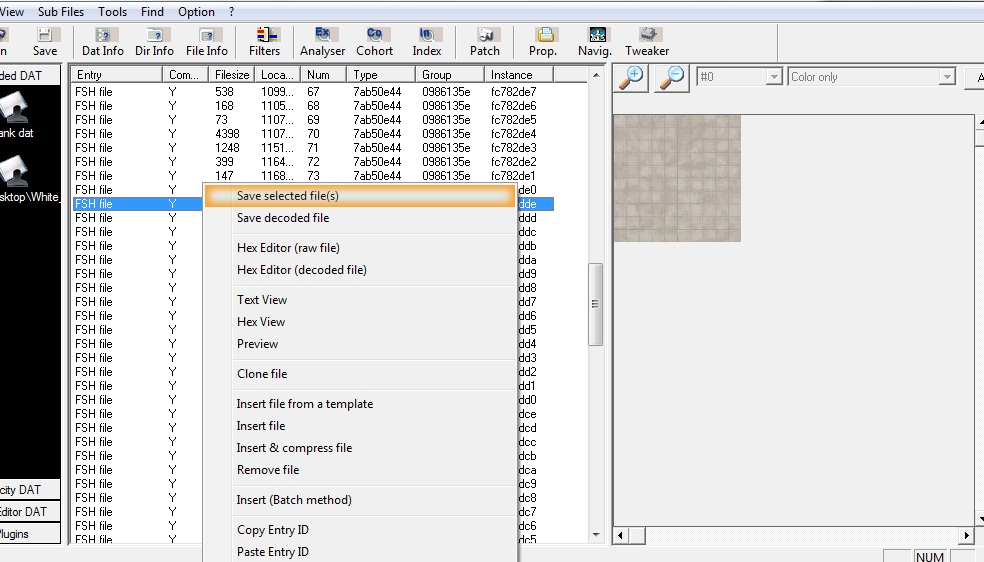Select Preview in context menu
This screenshot has height=562, width=984.
point(360,344)
